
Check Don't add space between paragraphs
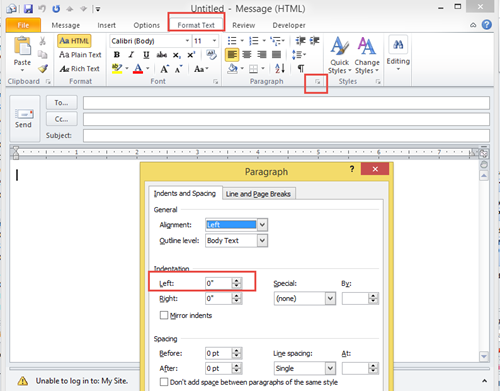[164, 382]
